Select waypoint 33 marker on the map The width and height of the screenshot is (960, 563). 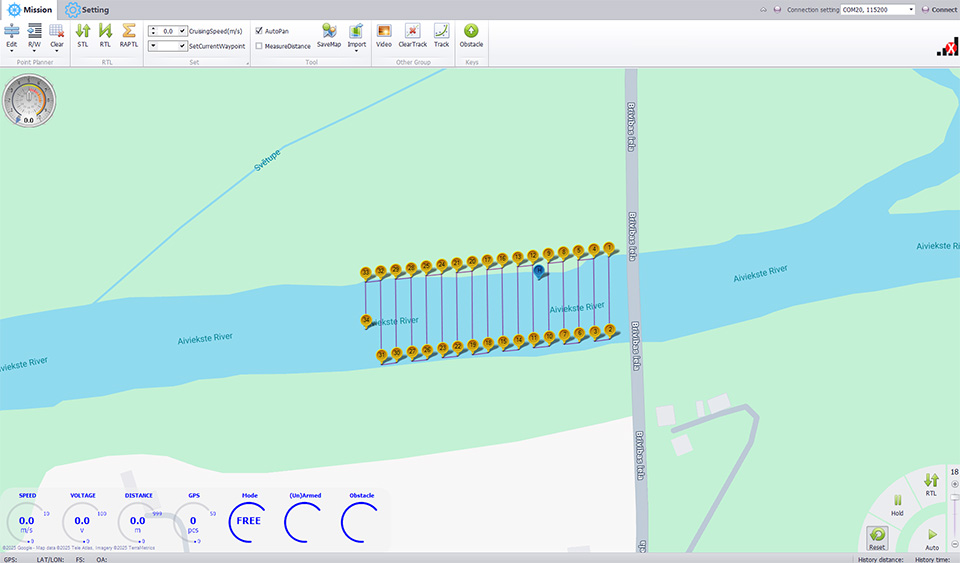point(366,273)
